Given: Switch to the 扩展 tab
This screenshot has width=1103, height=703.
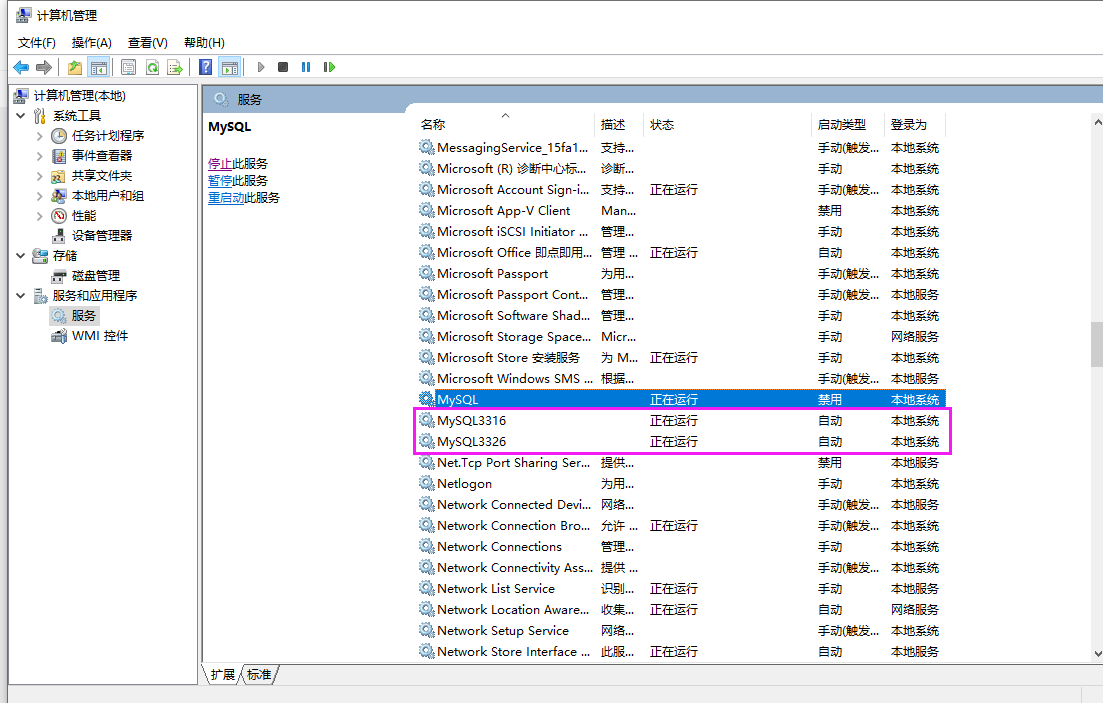Looking at the screenshot, I should click(222, 674).
